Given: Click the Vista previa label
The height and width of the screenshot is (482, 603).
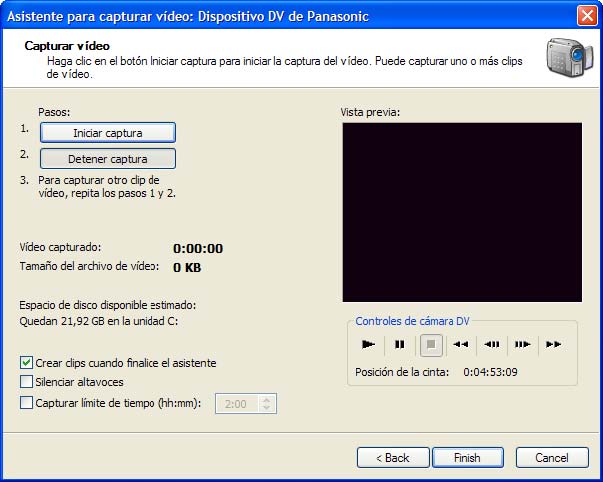Looking at the screenshot, I should coord(370,112).
